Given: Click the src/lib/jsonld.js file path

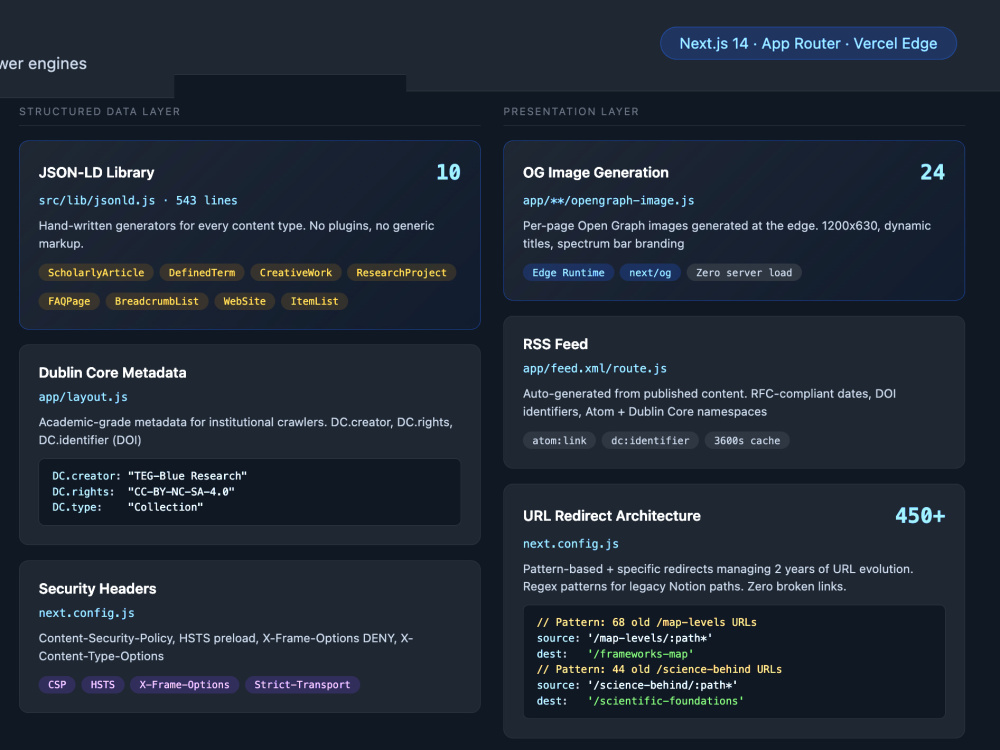Looking at the screenshot, I should point(97,200).
